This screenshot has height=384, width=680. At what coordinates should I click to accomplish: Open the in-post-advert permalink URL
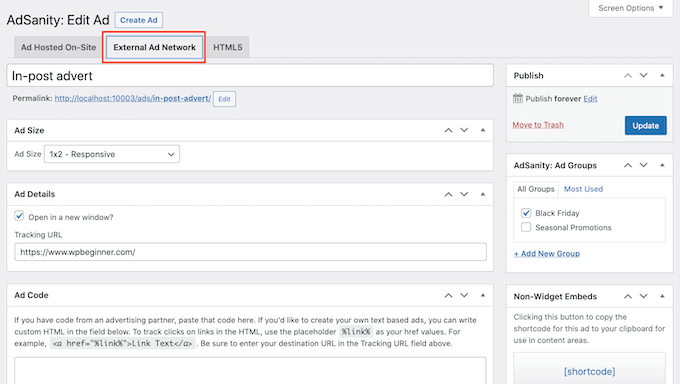[133, 98]
